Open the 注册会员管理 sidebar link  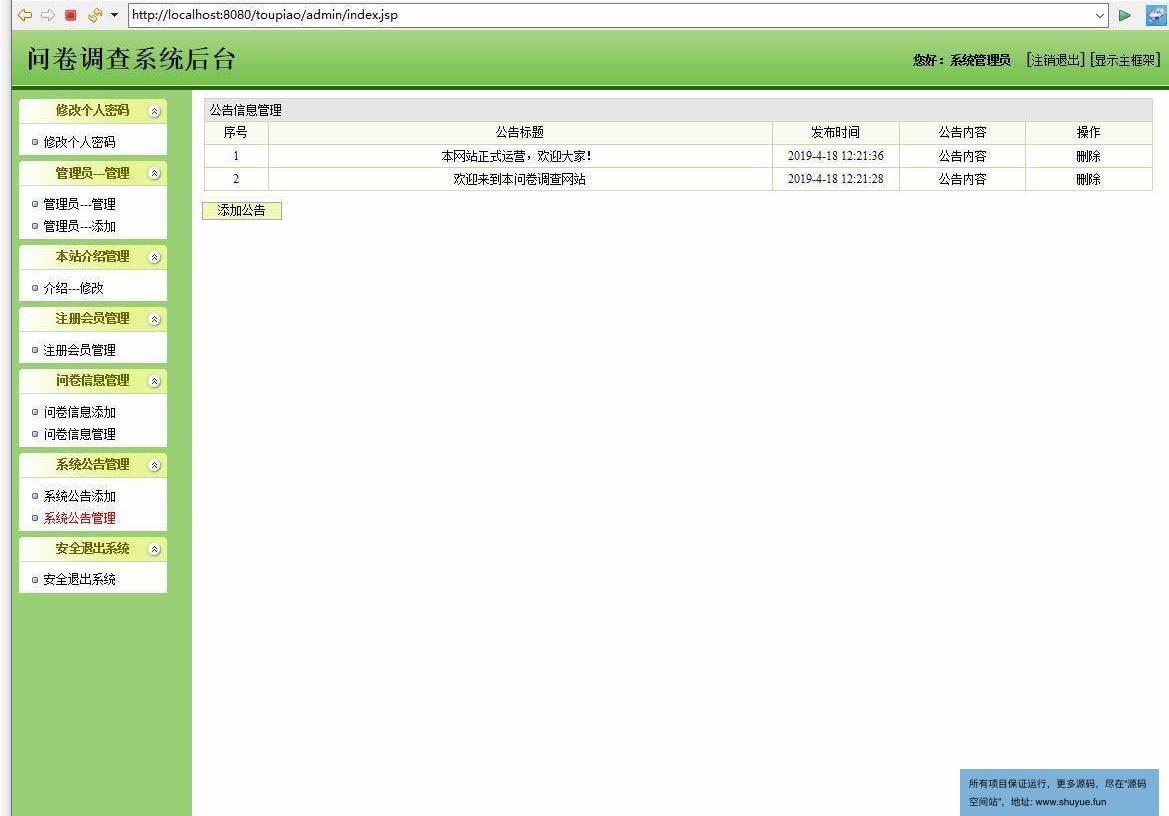tap(79, 350)
